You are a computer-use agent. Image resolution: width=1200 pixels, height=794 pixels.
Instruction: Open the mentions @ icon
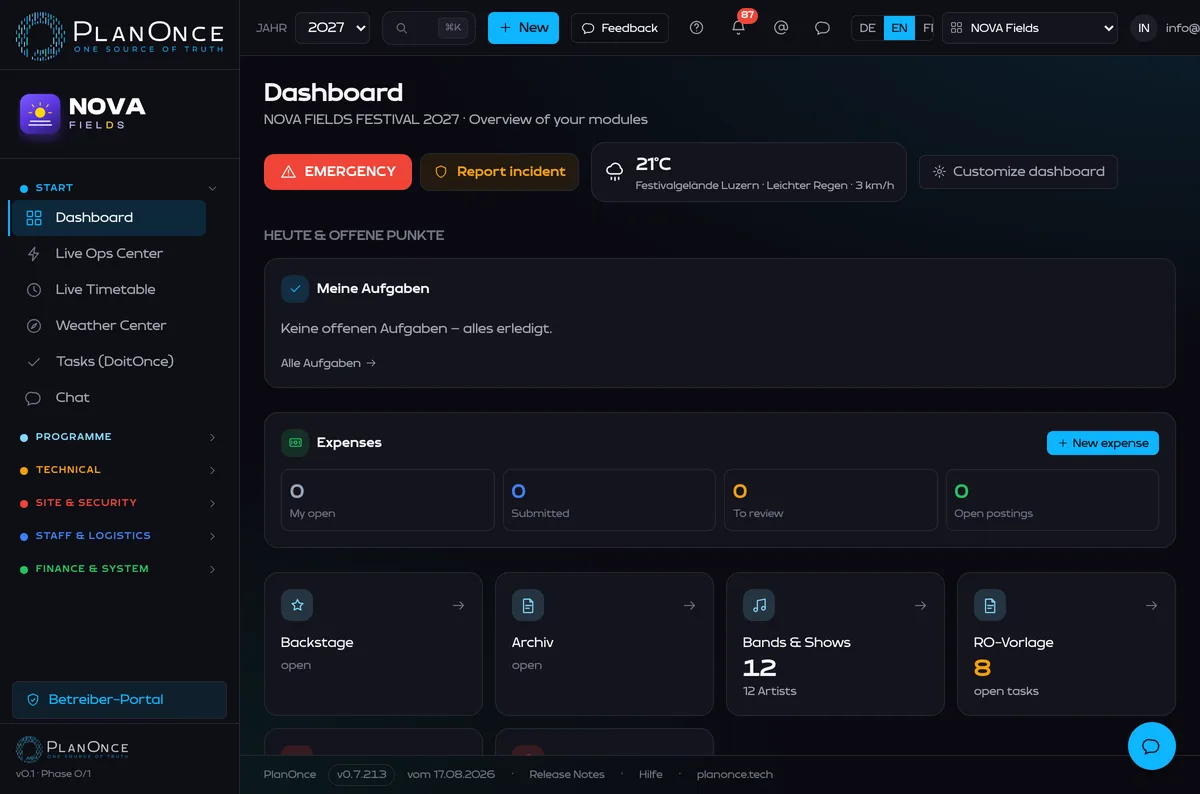(x=781, y=28)
